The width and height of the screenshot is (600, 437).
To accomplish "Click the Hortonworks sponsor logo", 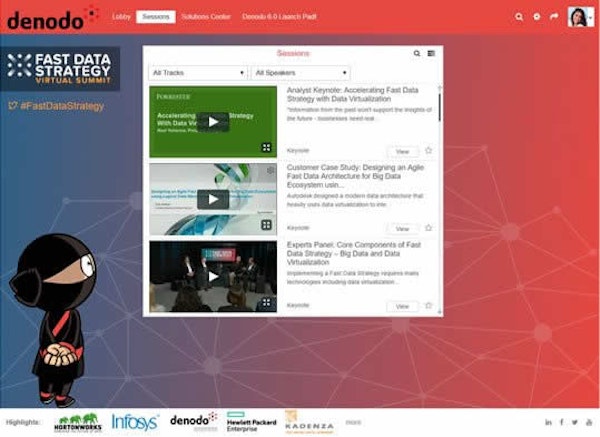I will 78,423.
